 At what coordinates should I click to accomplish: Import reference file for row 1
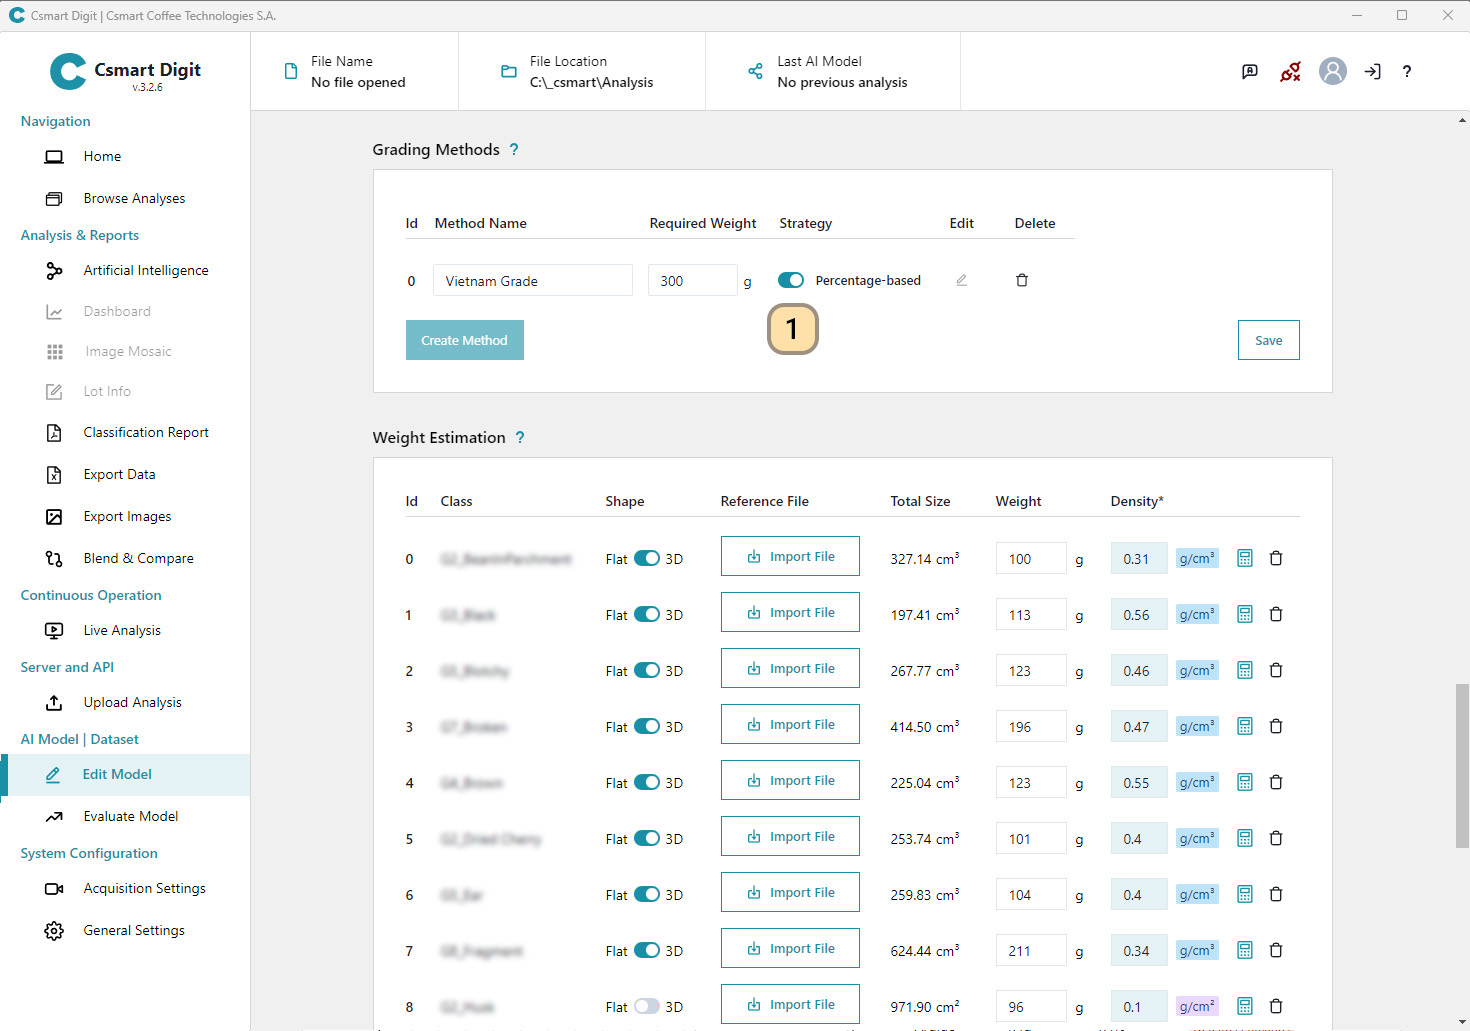790,612
